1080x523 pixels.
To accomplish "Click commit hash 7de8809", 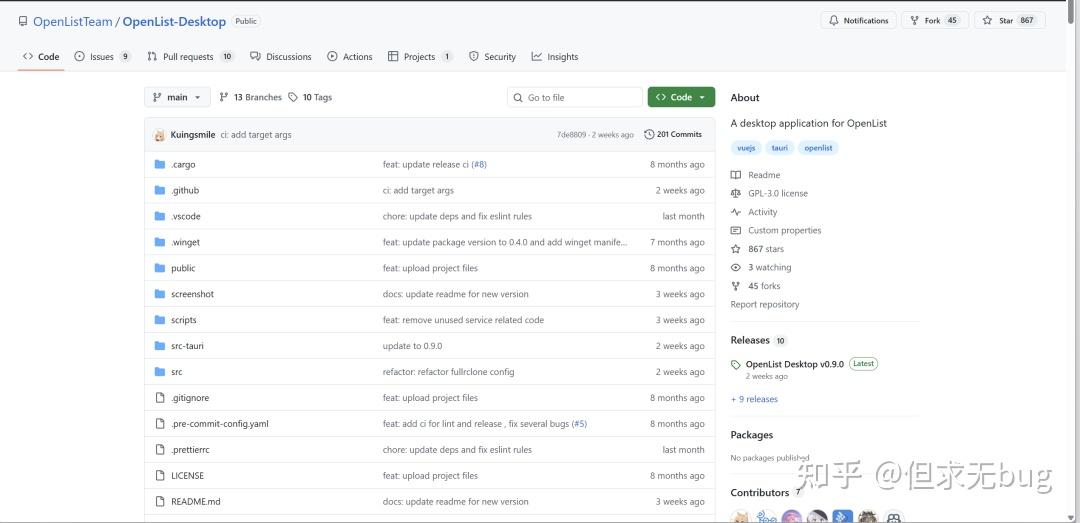I will point(571,134).
